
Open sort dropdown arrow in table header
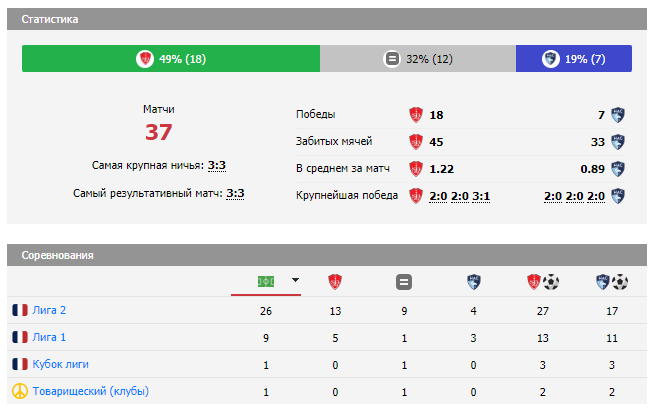coord(295,281)
